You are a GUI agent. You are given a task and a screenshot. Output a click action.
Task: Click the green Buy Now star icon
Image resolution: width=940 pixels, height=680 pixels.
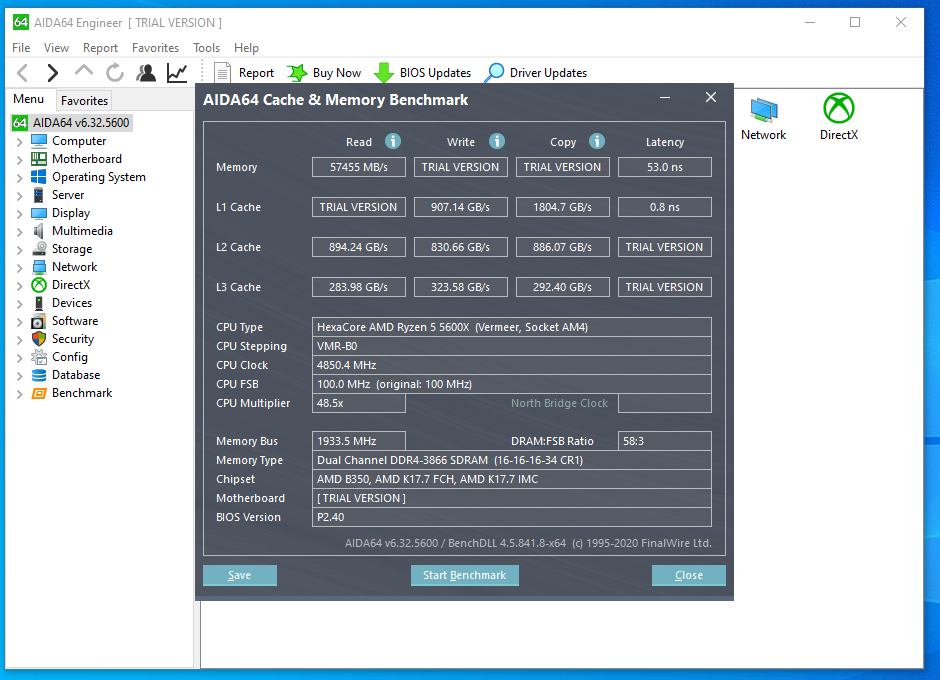click(x=297, y=73)
